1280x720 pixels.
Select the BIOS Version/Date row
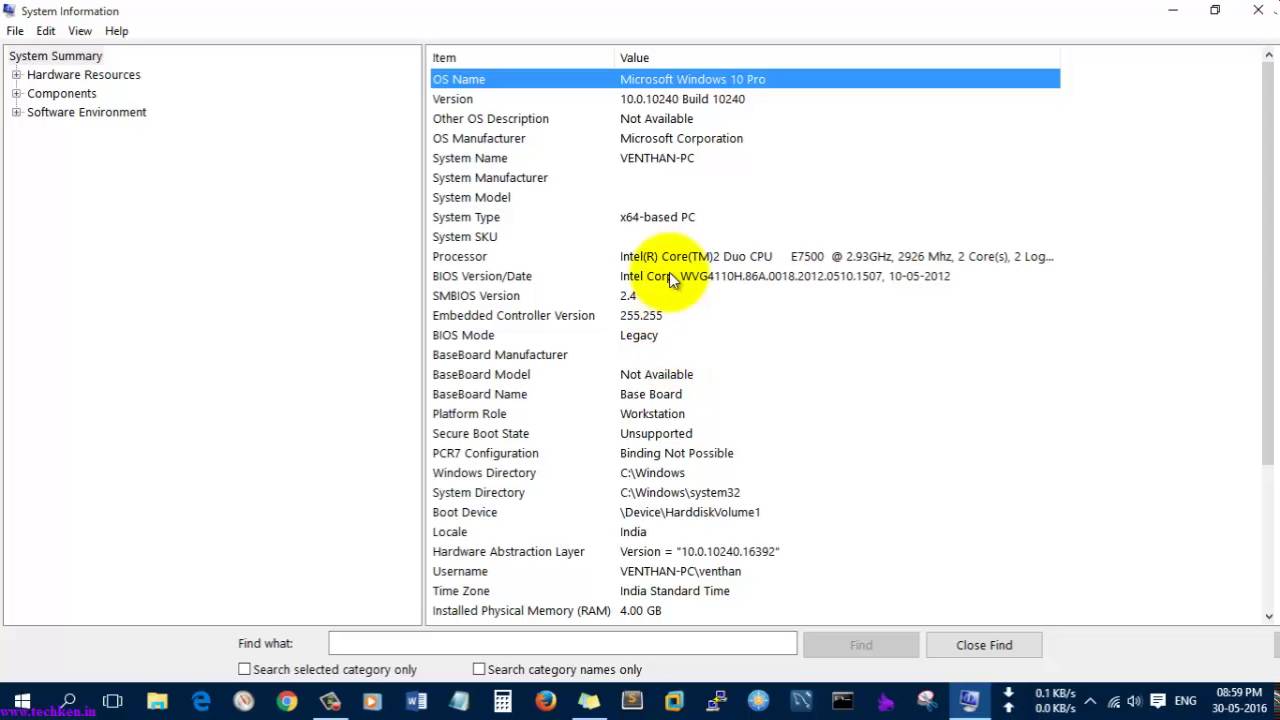click(745, 276)
